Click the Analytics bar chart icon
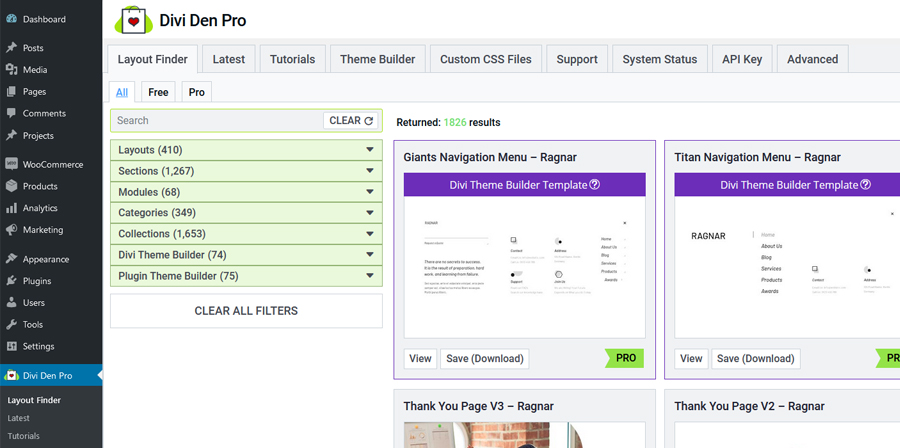Viewport: 900px width, 448px height. (x=11, y=208)
